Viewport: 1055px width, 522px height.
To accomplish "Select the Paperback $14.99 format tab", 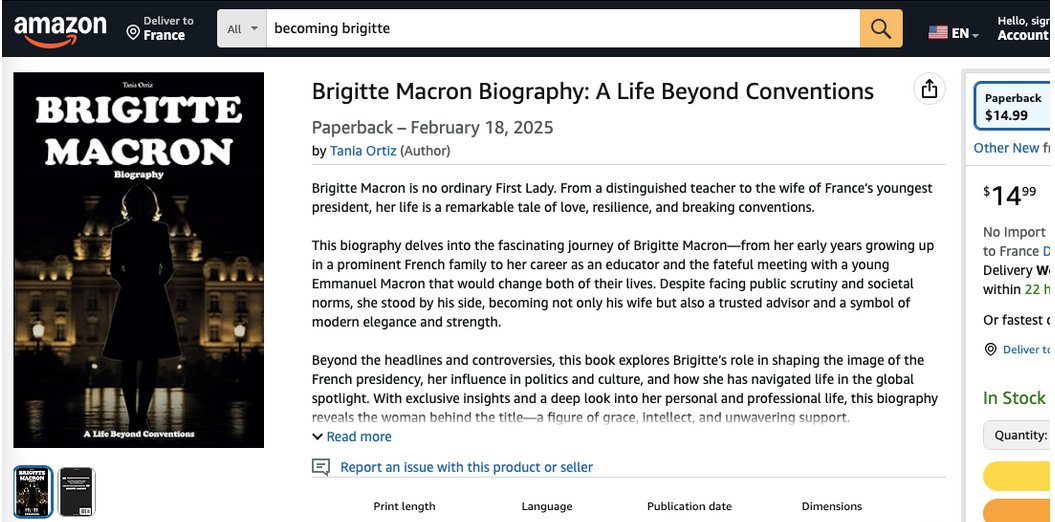I will [x=1014, y=106].
